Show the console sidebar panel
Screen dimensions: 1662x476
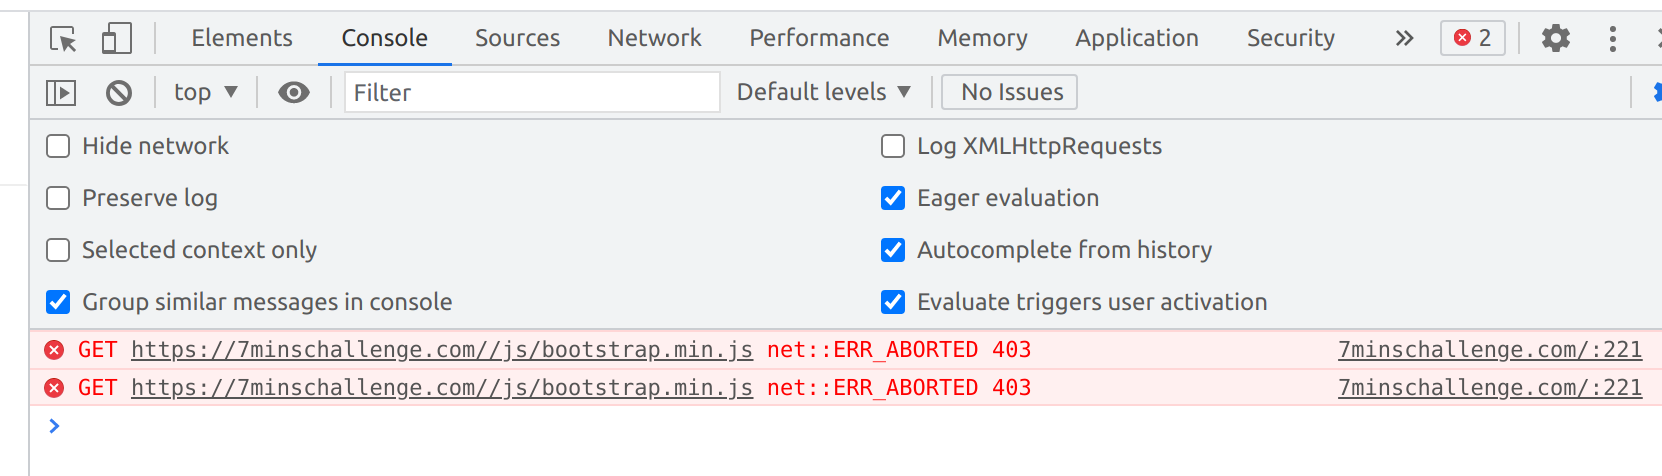(61, 93)
